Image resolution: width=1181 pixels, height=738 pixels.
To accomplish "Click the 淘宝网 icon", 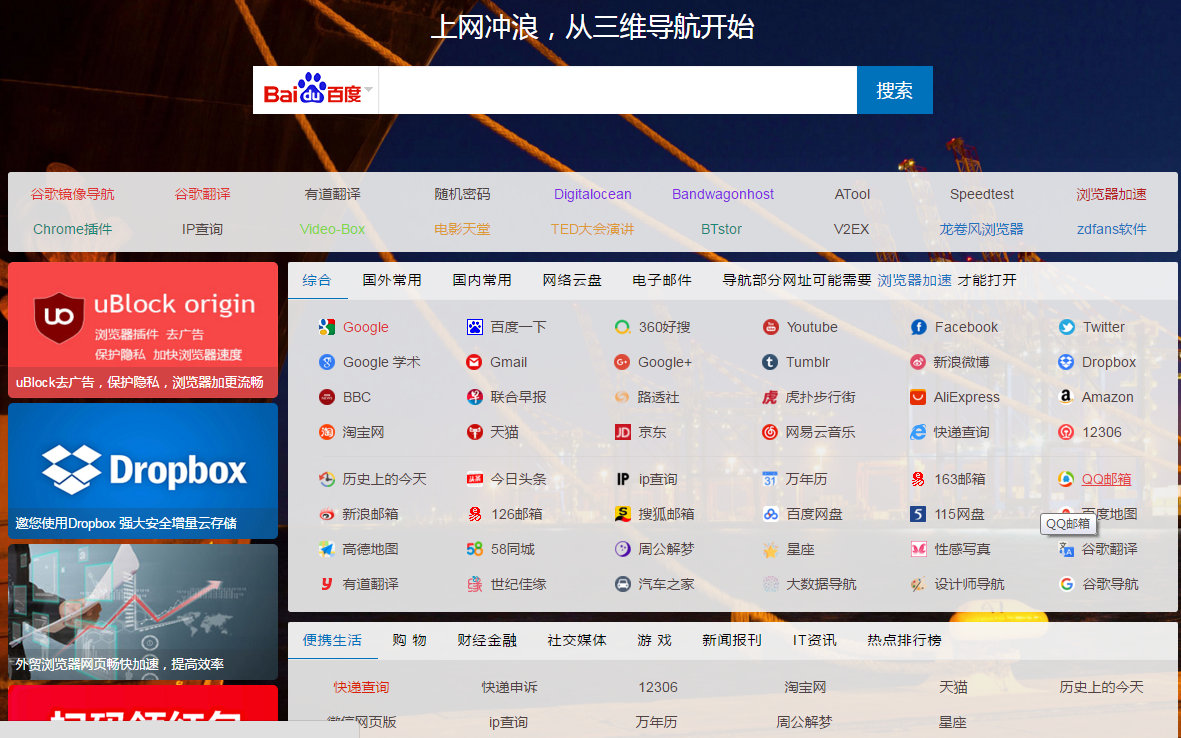I will 326,432.
